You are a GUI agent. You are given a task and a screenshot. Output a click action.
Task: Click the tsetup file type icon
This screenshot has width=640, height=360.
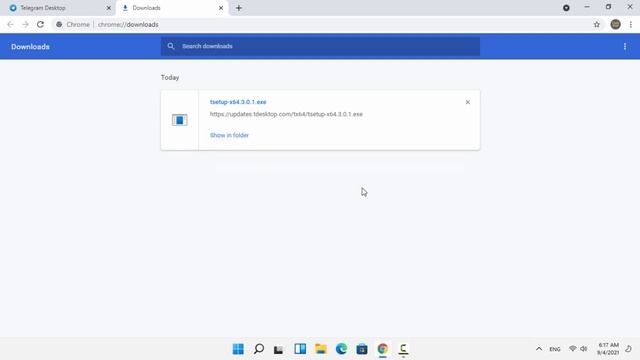(180, 120)
